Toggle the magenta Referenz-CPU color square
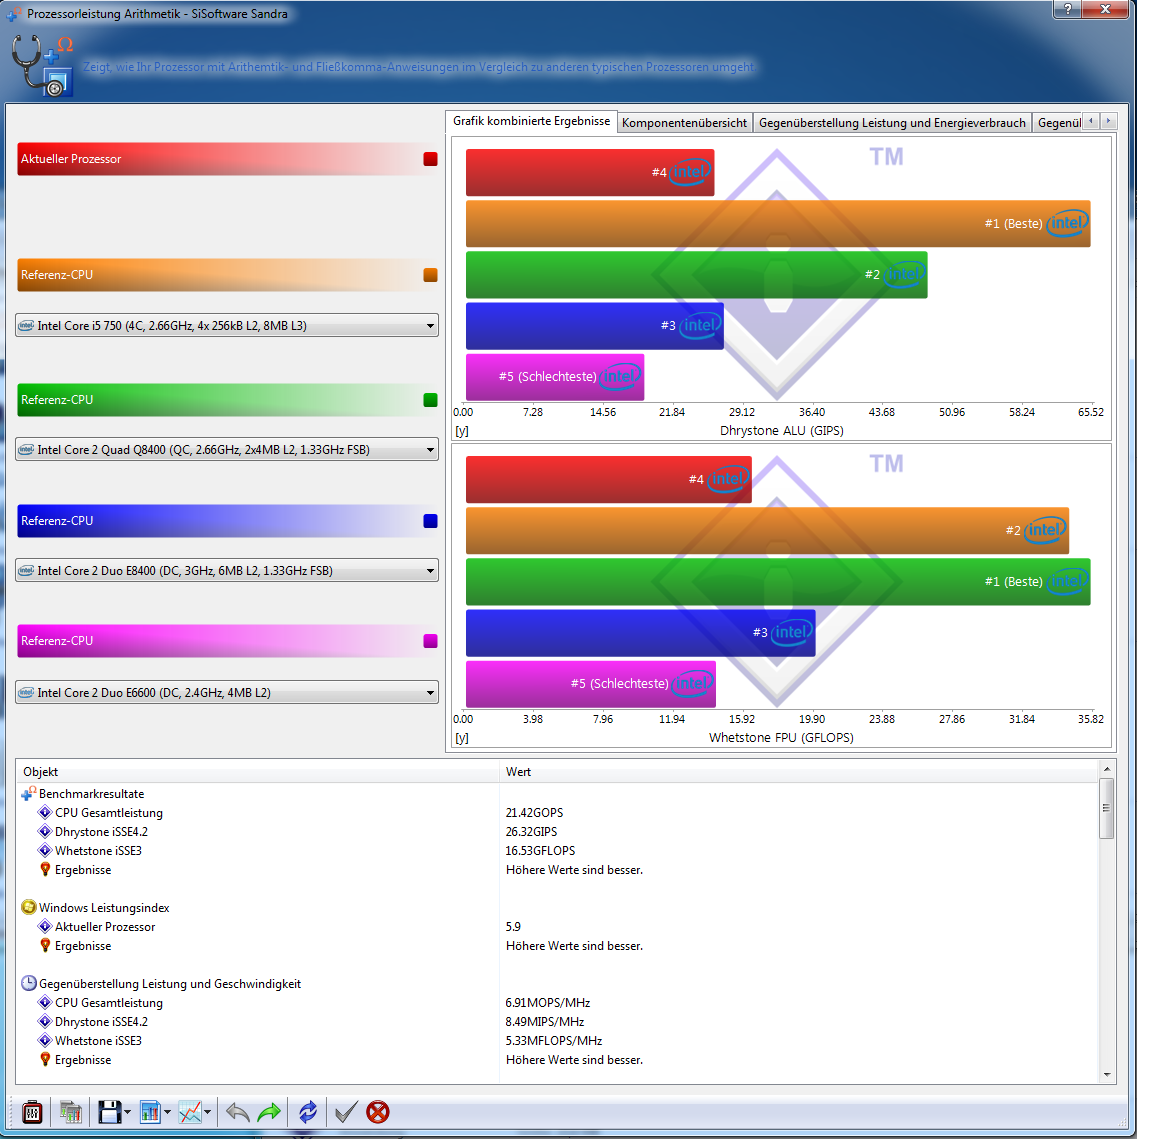 [431, 641]
